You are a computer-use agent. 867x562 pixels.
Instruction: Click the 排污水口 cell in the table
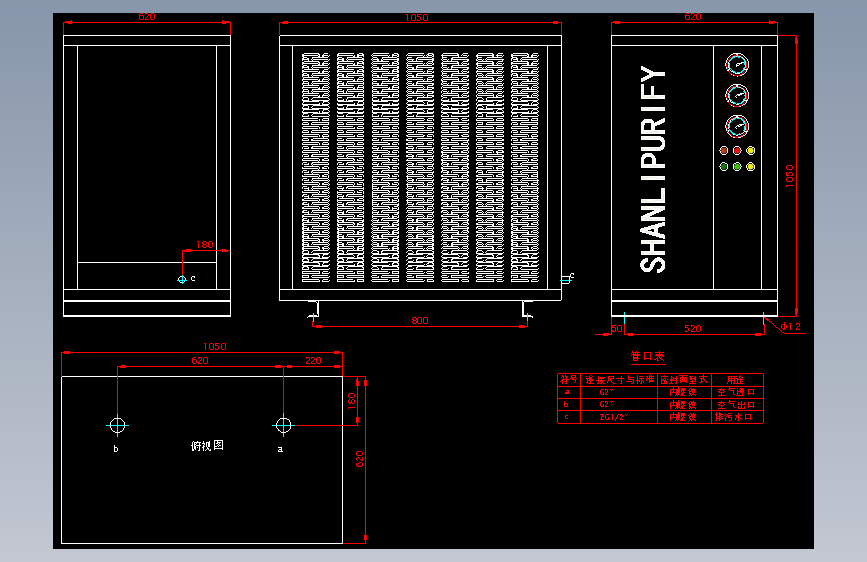coord(737,417)
